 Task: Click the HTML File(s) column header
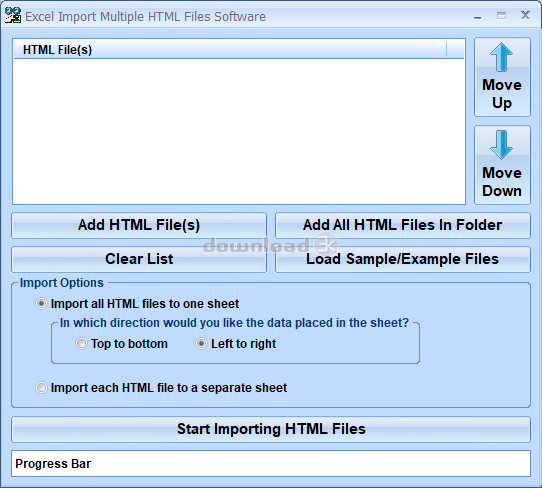(x=230, y=49)
